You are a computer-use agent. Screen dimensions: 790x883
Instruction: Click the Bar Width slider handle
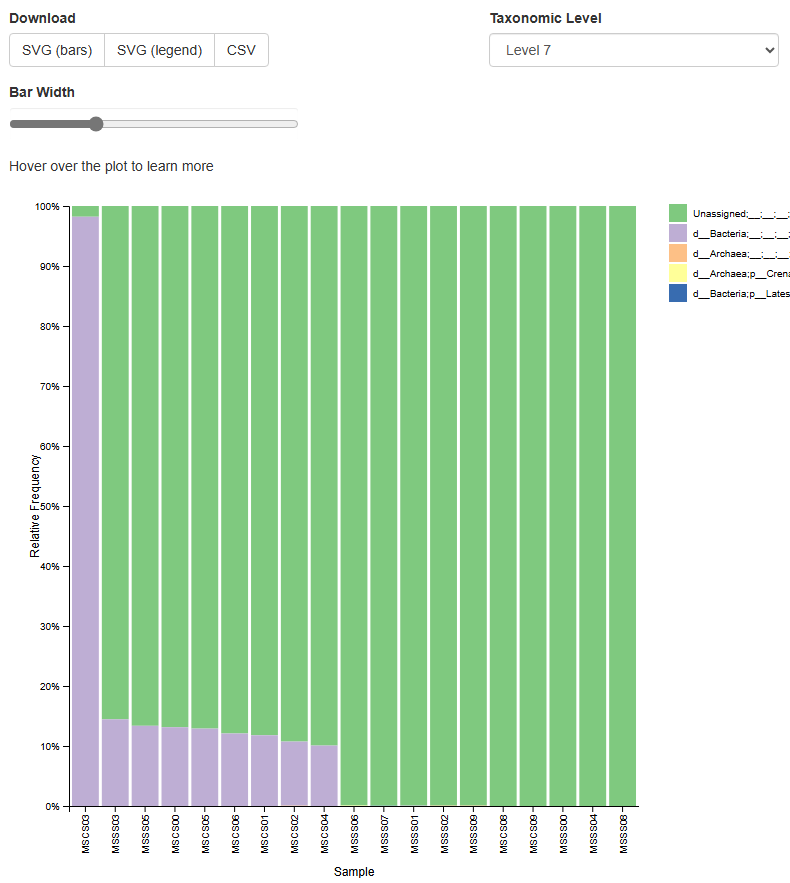(x=96, y=124)
